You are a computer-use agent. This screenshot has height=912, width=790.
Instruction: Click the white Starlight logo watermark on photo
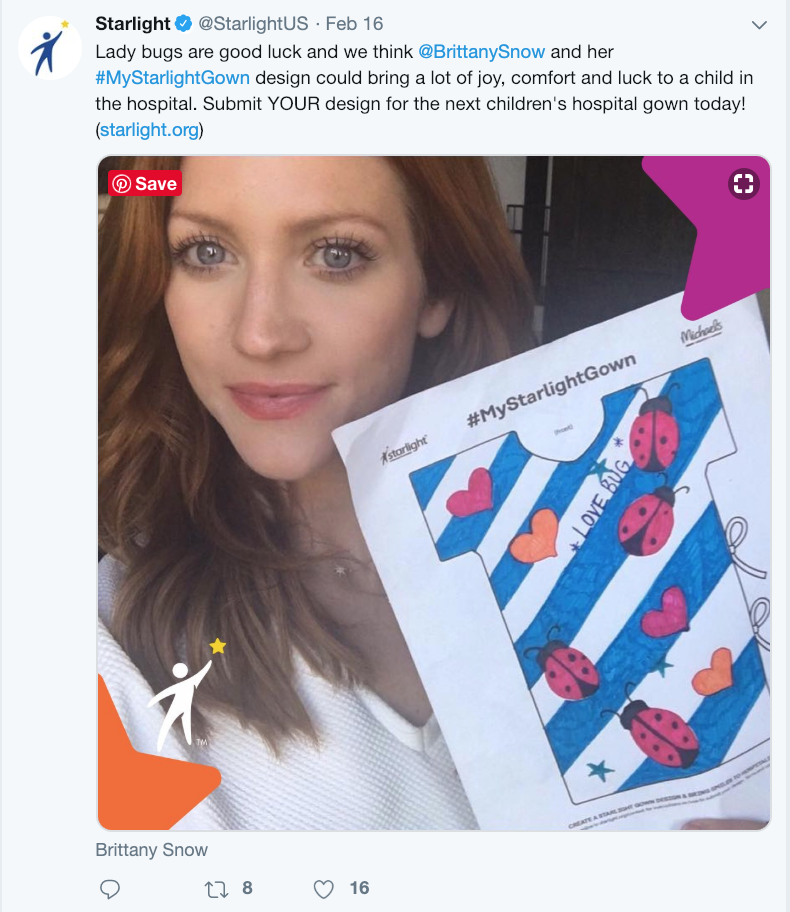pyautogui.click(x=186, y=693)
